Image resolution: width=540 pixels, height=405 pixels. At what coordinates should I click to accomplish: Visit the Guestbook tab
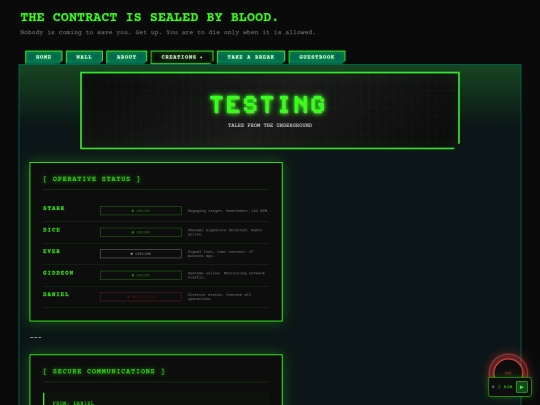click(317, 57)
